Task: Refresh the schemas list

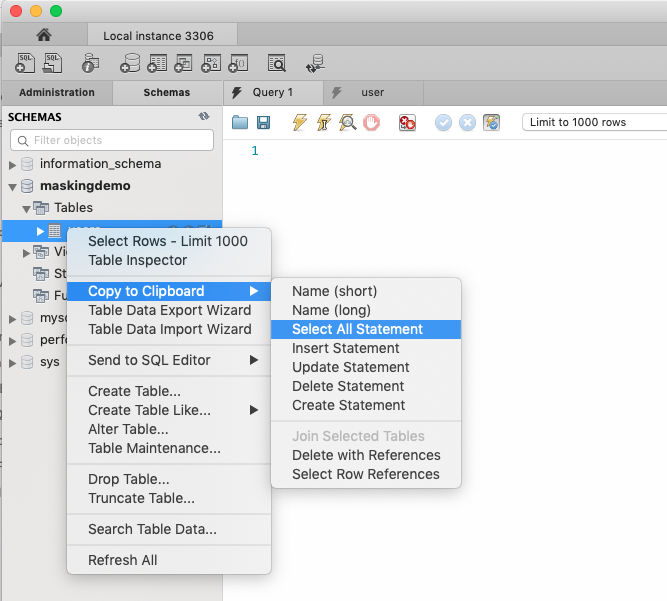Action: (x=204, y=116)
